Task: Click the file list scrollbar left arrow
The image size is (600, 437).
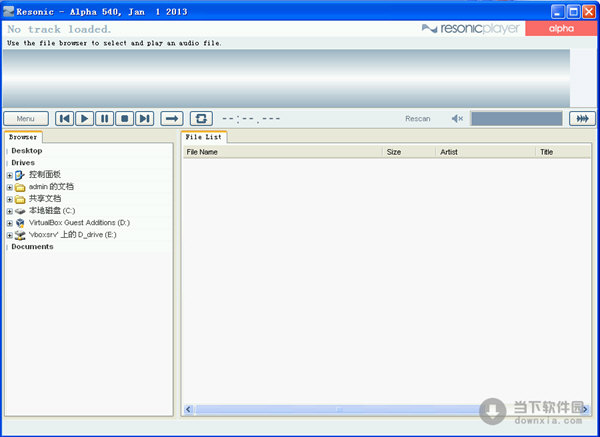Action: (x=188, y=409)
